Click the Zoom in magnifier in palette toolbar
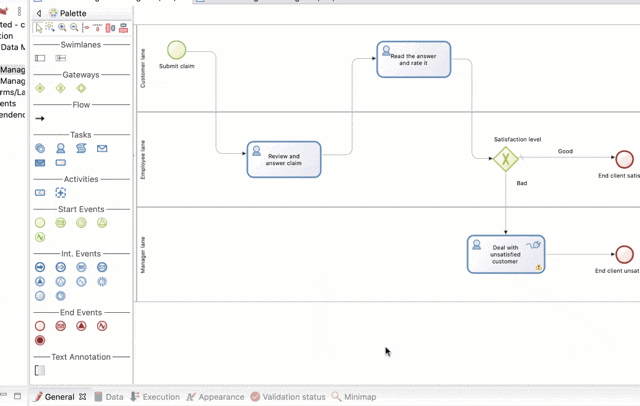640x406 pixels. tap(62, 28)
